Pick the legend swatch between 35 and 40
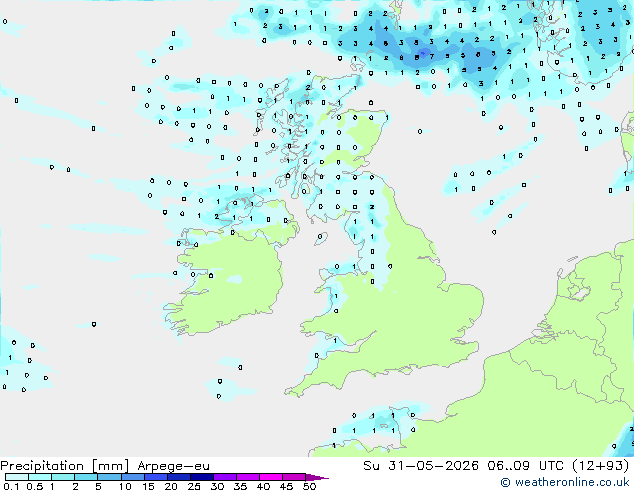634x490 pixels. [247, 477]
